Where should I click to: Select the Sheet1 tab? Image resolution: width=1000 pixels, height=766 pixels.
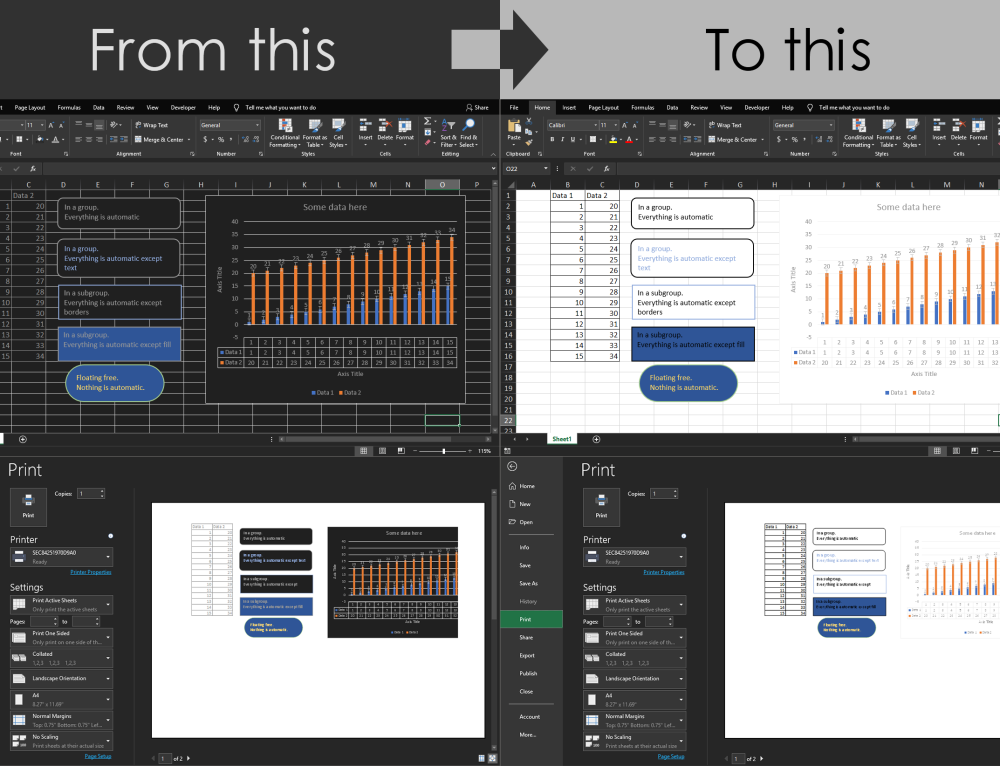click(560, 438)
